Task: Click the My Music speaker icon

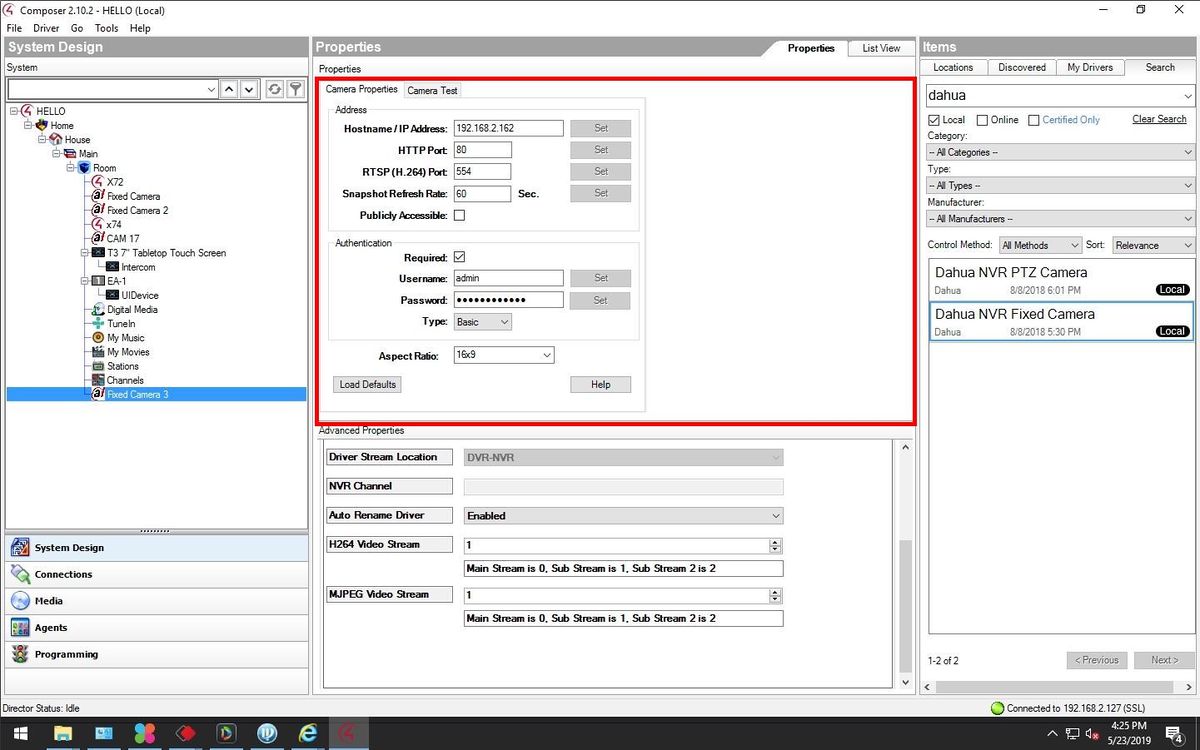Action: click(x=98, y=338)
